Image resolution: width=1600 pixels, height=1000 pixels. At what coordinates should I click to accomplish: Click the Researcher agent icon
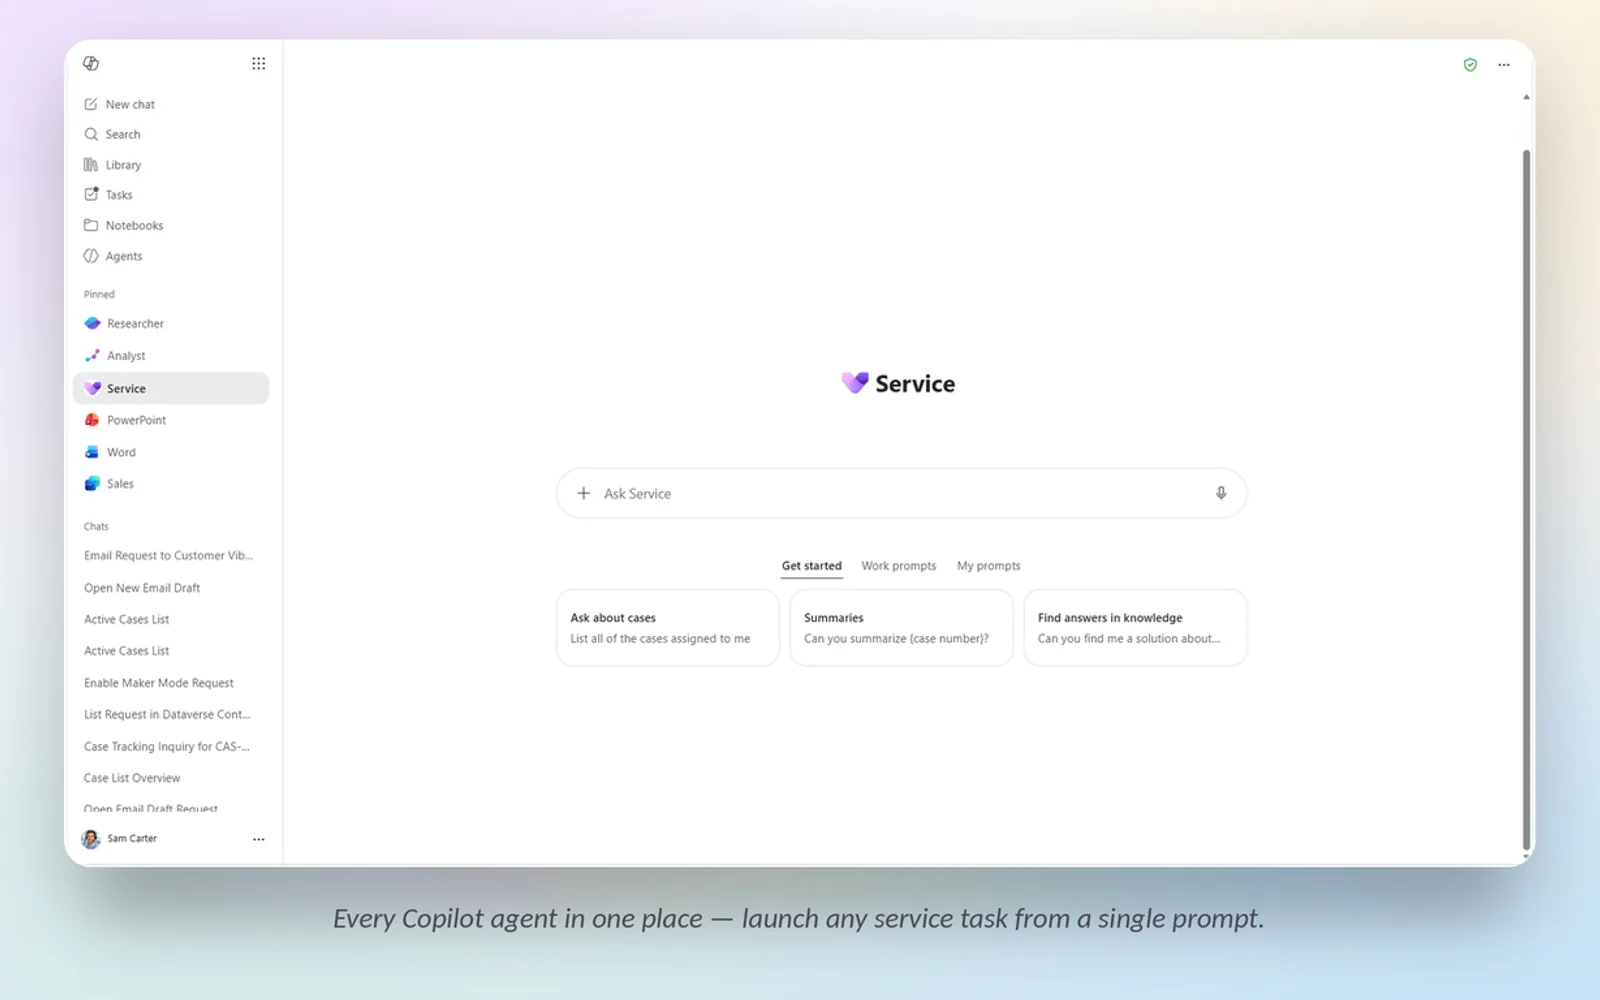(92, 323)
